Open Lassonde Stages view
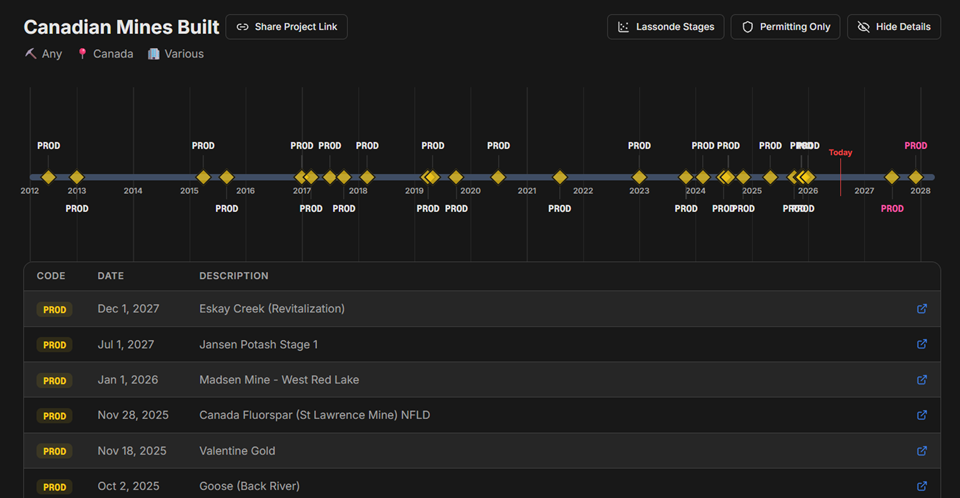Image resolution: width=960 pixels, height=498 pixels. pos(666,27)
